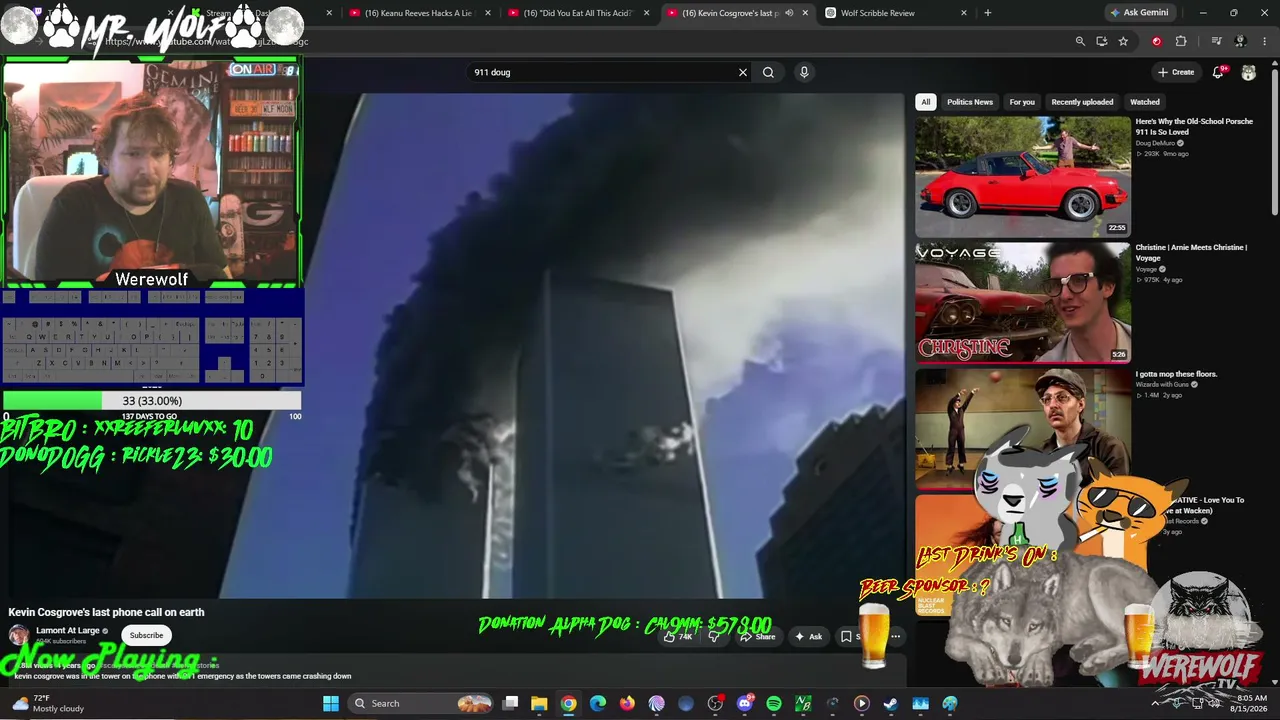Open the Windows Start menu
Viewport: 1280px width, 720px height.
331,703
